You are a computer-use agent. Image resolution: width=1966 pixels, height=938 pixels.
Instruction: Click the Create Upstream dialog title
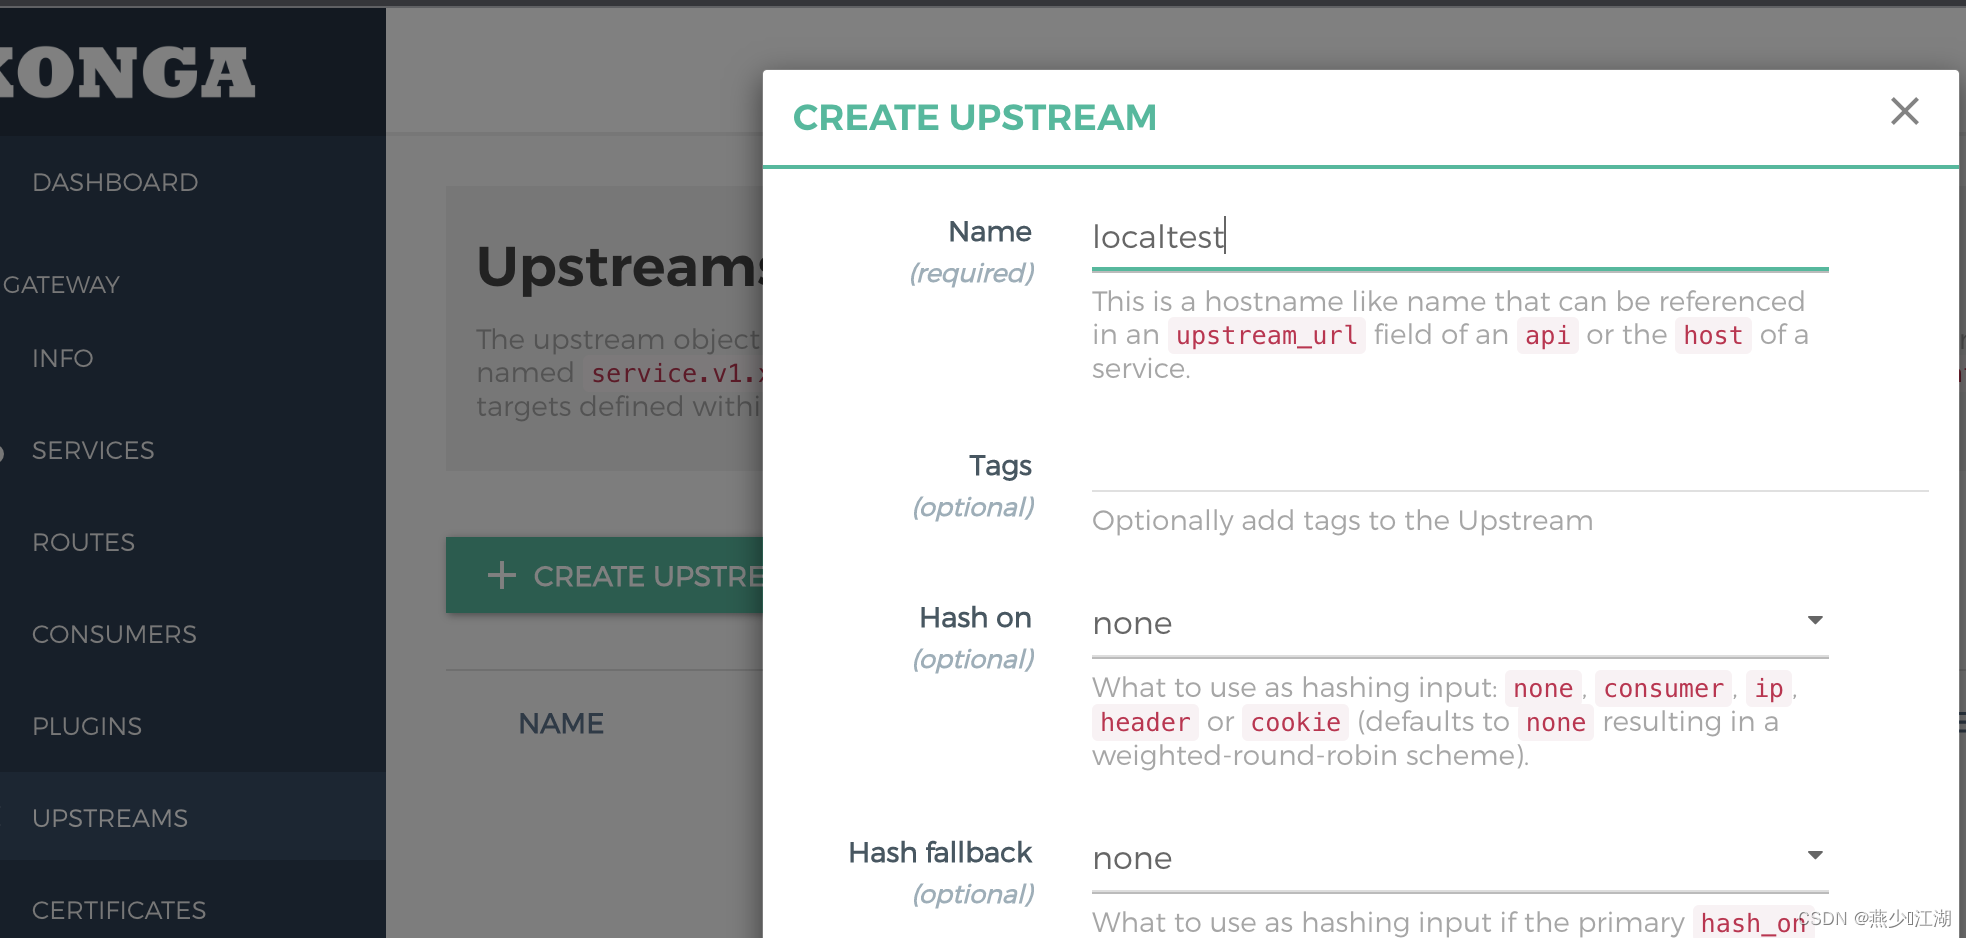[x=975, y=118]
